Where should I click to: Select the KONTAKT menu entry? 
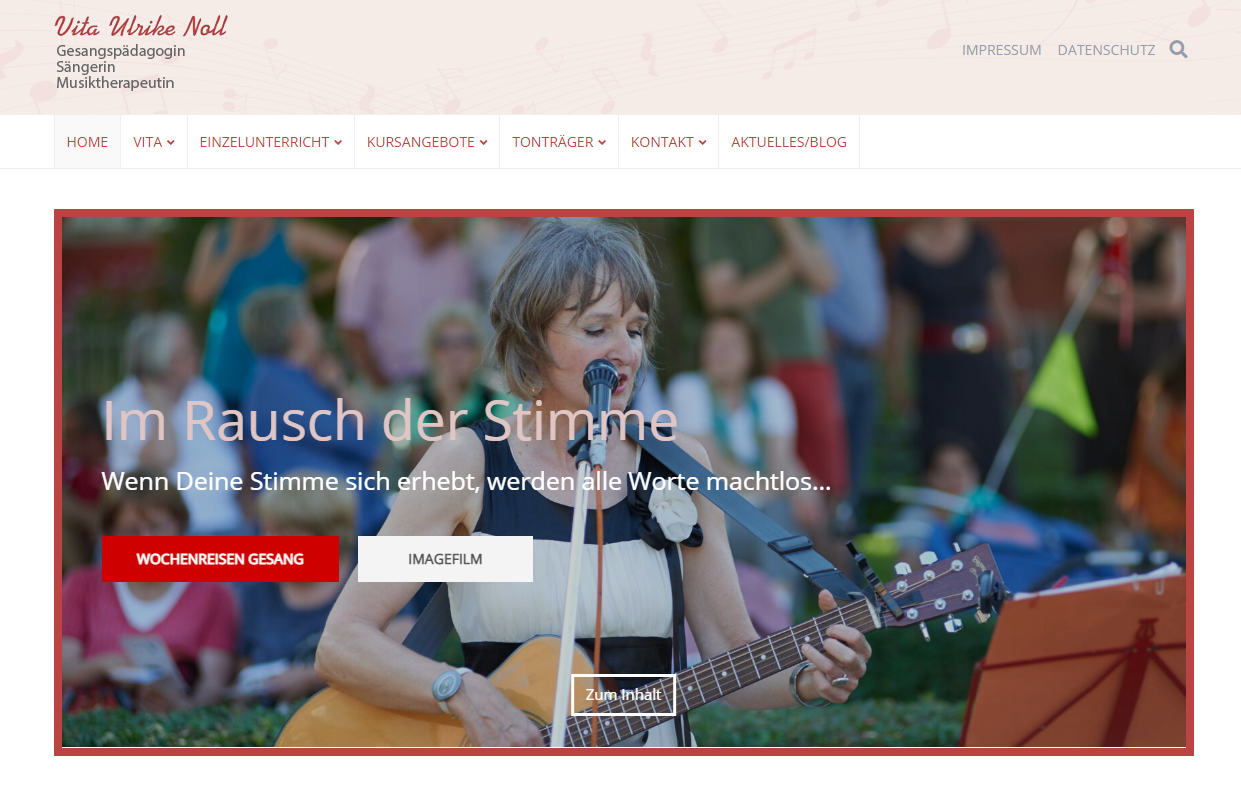point(662,142)
